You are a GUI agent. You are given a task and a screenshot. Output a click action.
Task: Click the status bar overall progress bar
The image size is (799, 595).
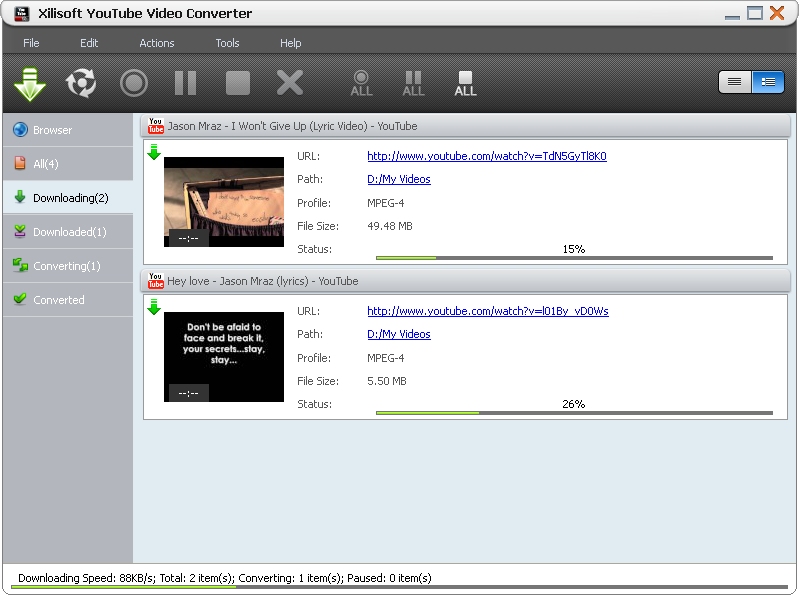pyautogui.click(x=400, y=587)
